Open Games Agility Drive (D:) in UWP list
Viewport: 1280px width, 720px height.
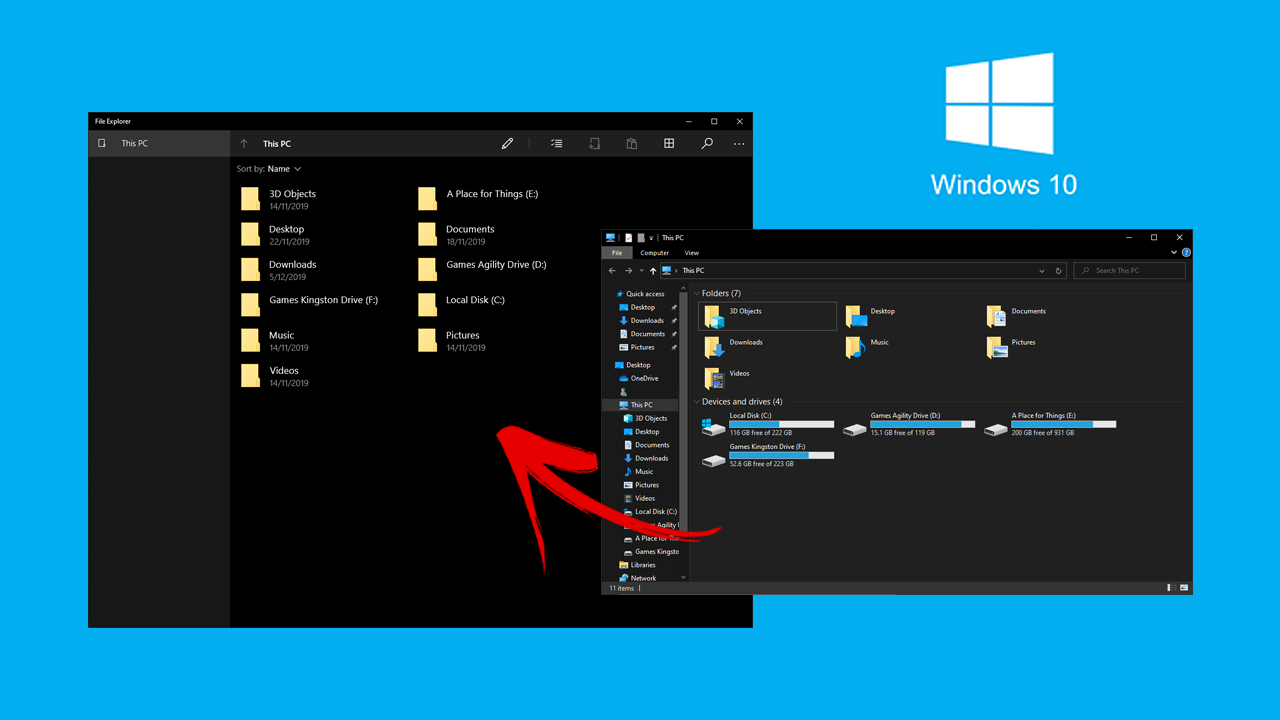(x=483, y=270)
